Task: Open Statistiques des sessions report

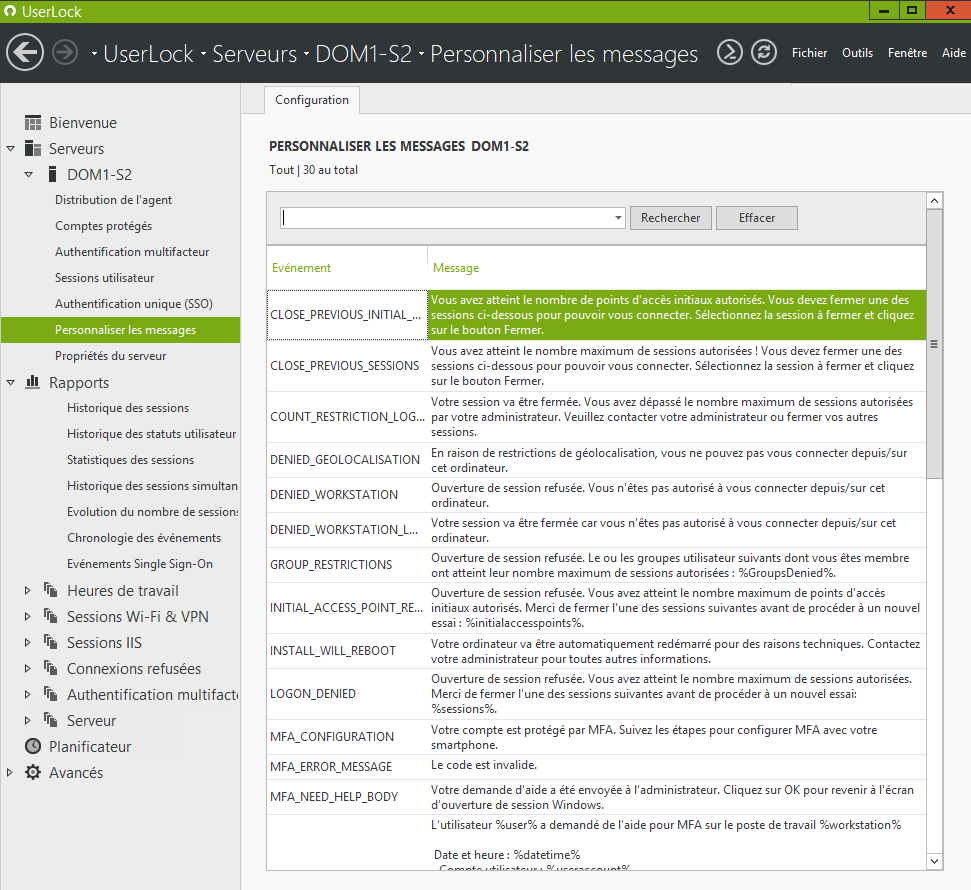Action: (130, 460)
